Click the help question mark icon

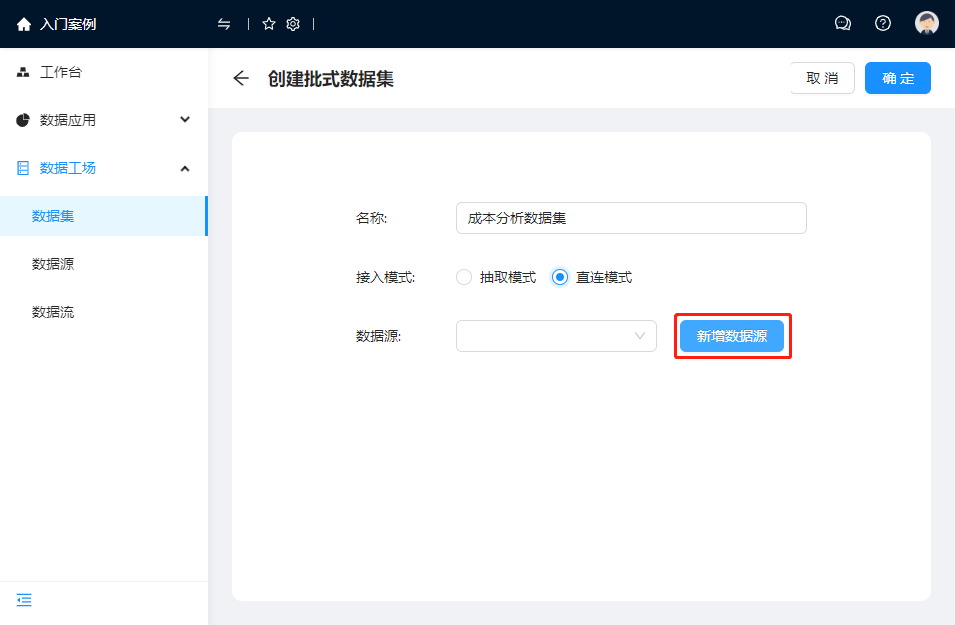(x=883, y=24)
